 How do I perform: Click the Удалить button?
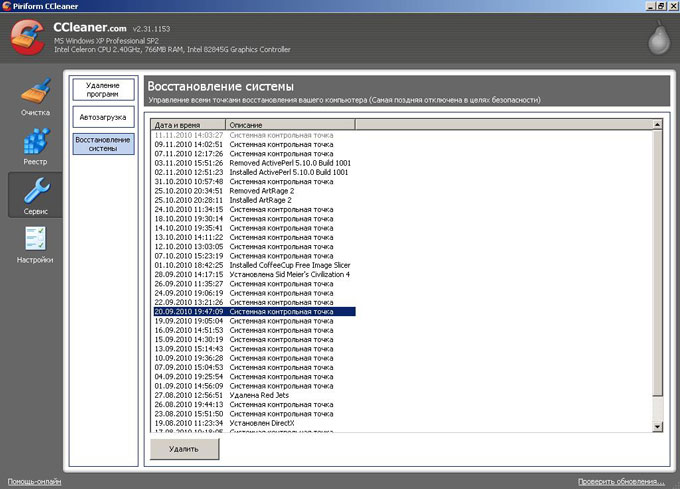coord(184,449)
